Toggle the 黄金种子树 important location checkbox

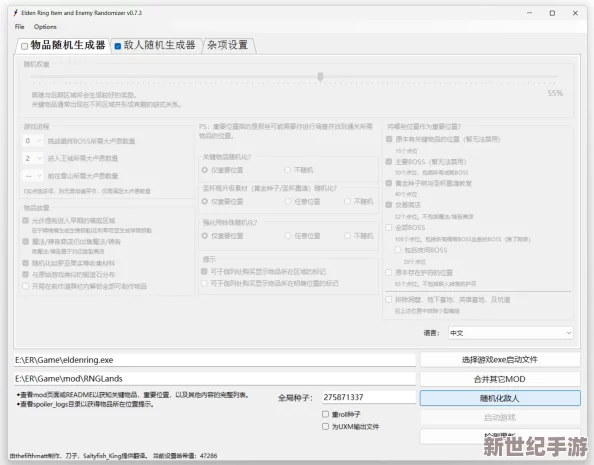pyautogui.click(x=389, y=183)
